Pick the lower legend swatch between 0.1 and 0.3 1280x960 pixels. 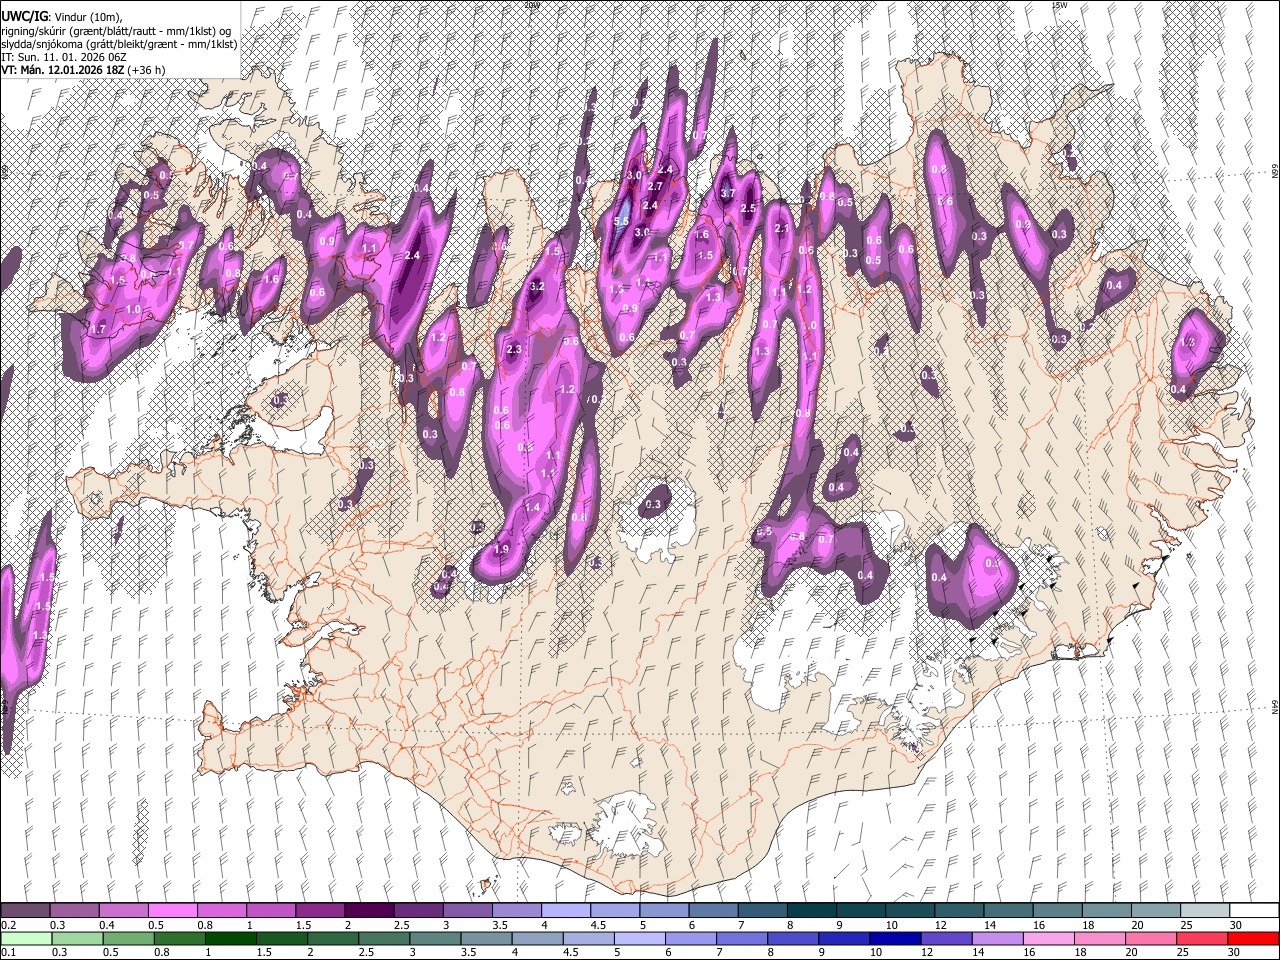click(28, 938)
